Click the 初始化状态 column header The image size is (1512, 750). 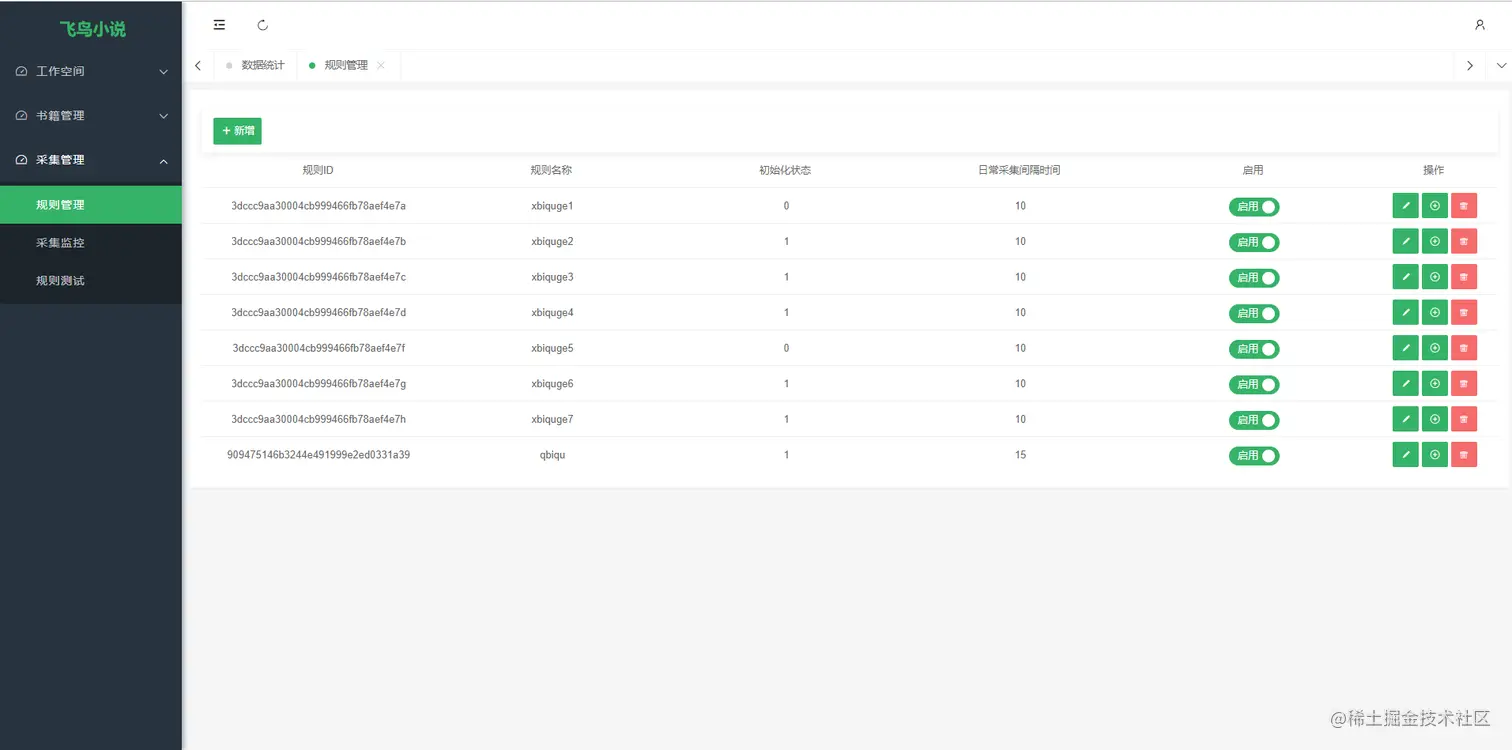(785, 170)
